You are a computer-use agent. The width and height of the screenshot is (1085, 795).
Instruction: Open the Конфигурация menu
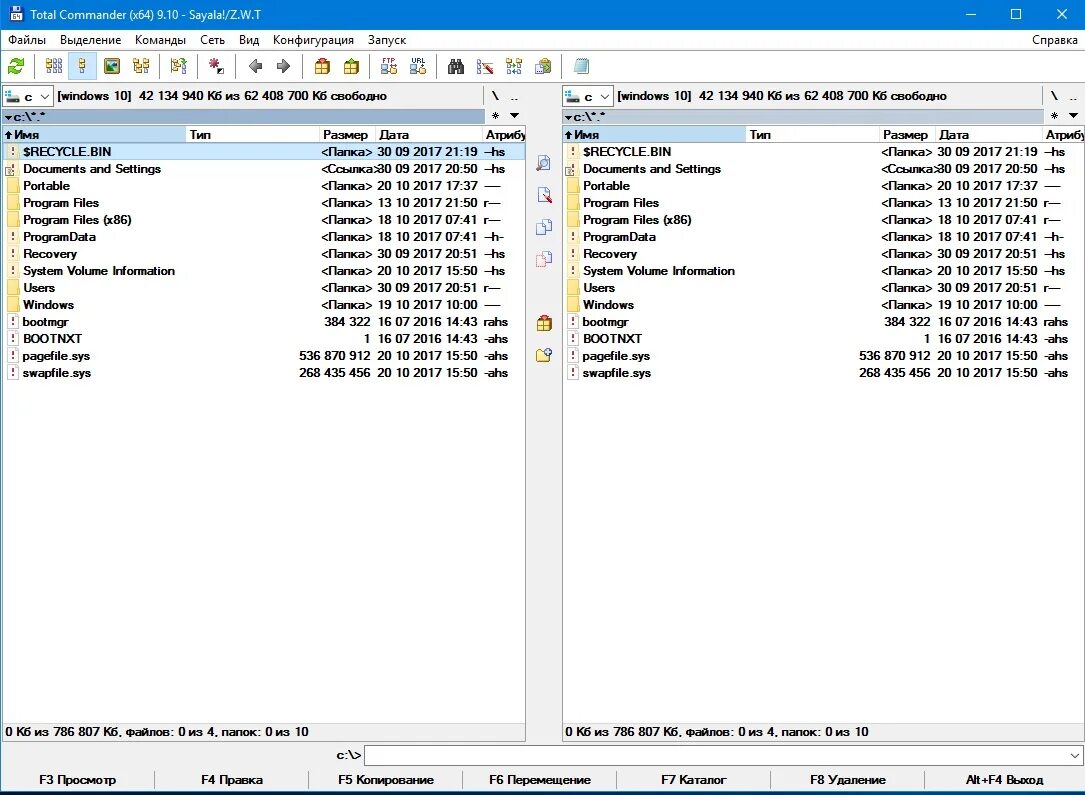coord(313,40)
